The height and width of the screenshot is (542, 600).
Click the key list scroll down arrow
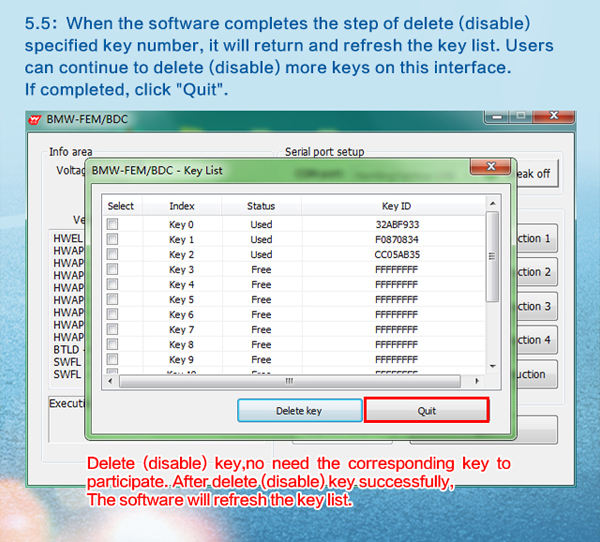pyautogui.click(x=493, y=366)
